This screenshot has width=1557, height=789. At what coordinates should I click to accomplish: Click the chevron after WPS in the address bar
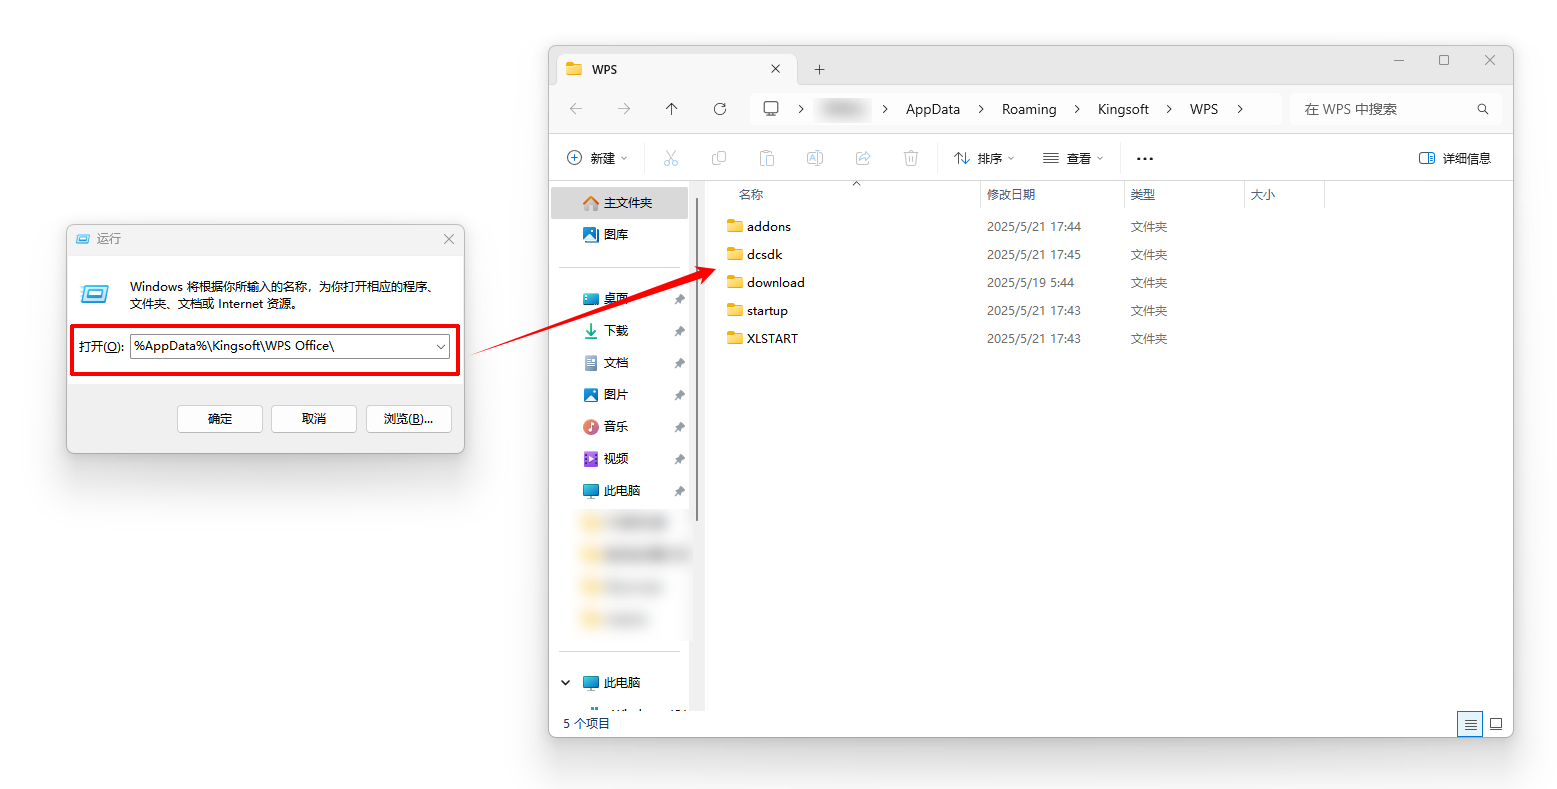pos(1240,109)
